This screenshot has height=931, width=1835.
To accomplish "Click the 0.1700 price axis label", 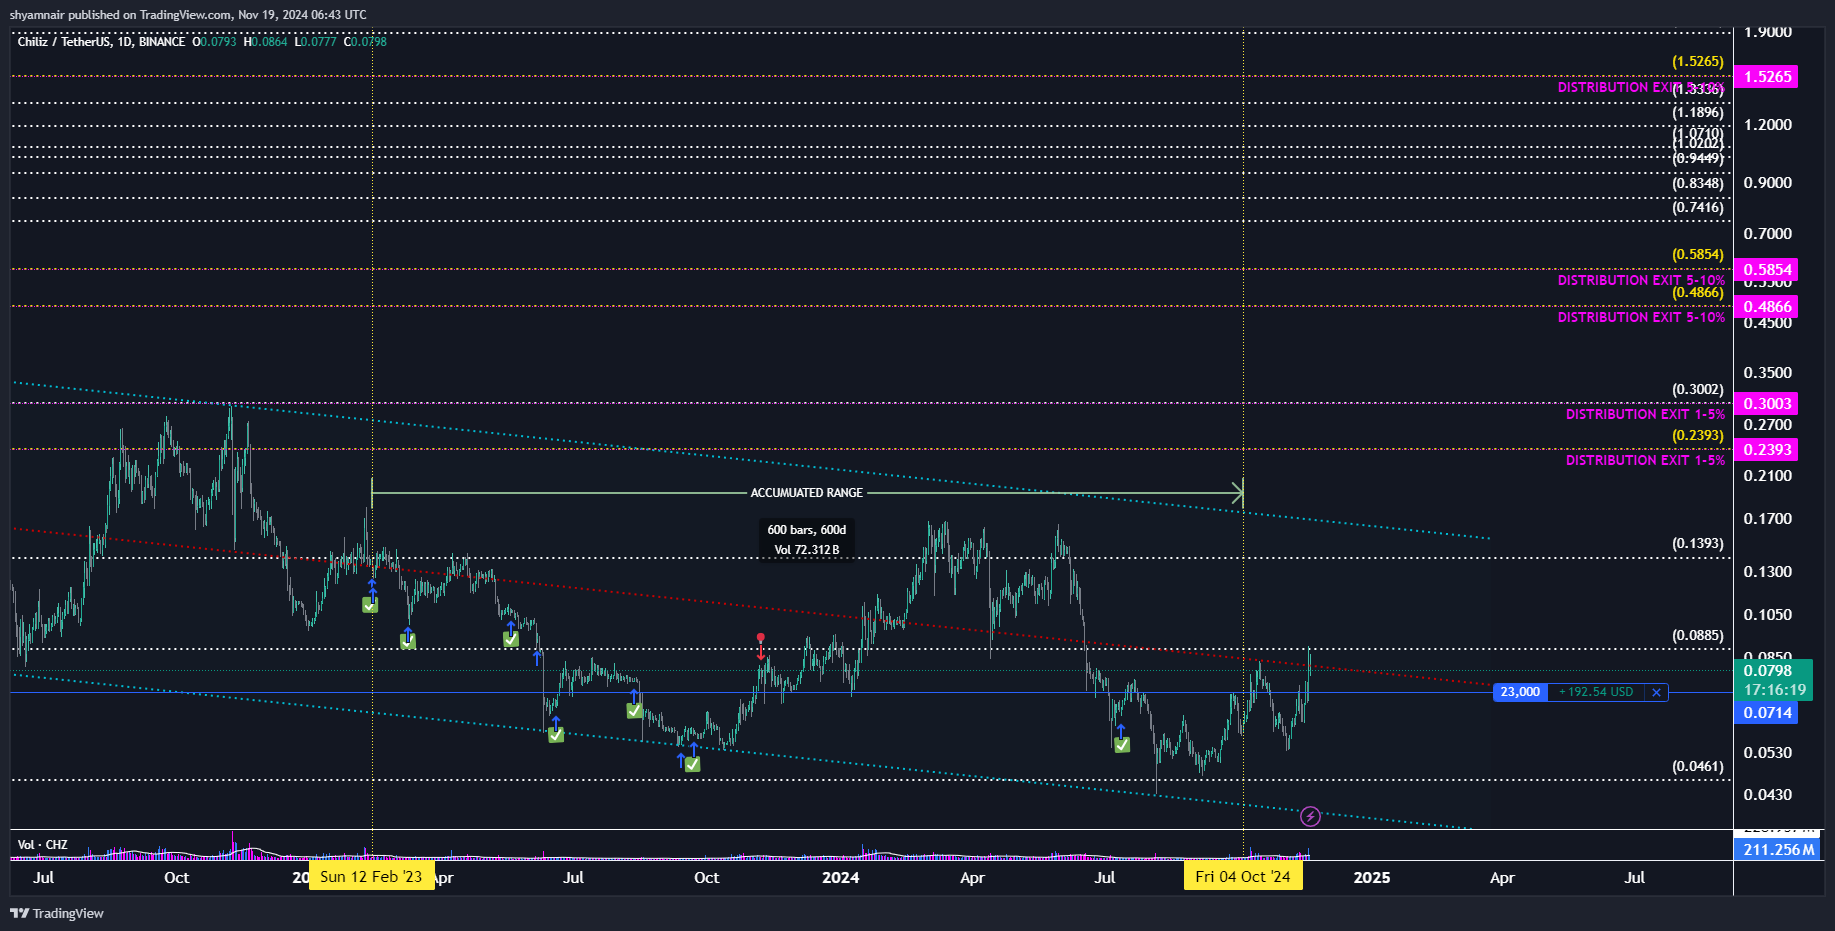I will 1768,519.
